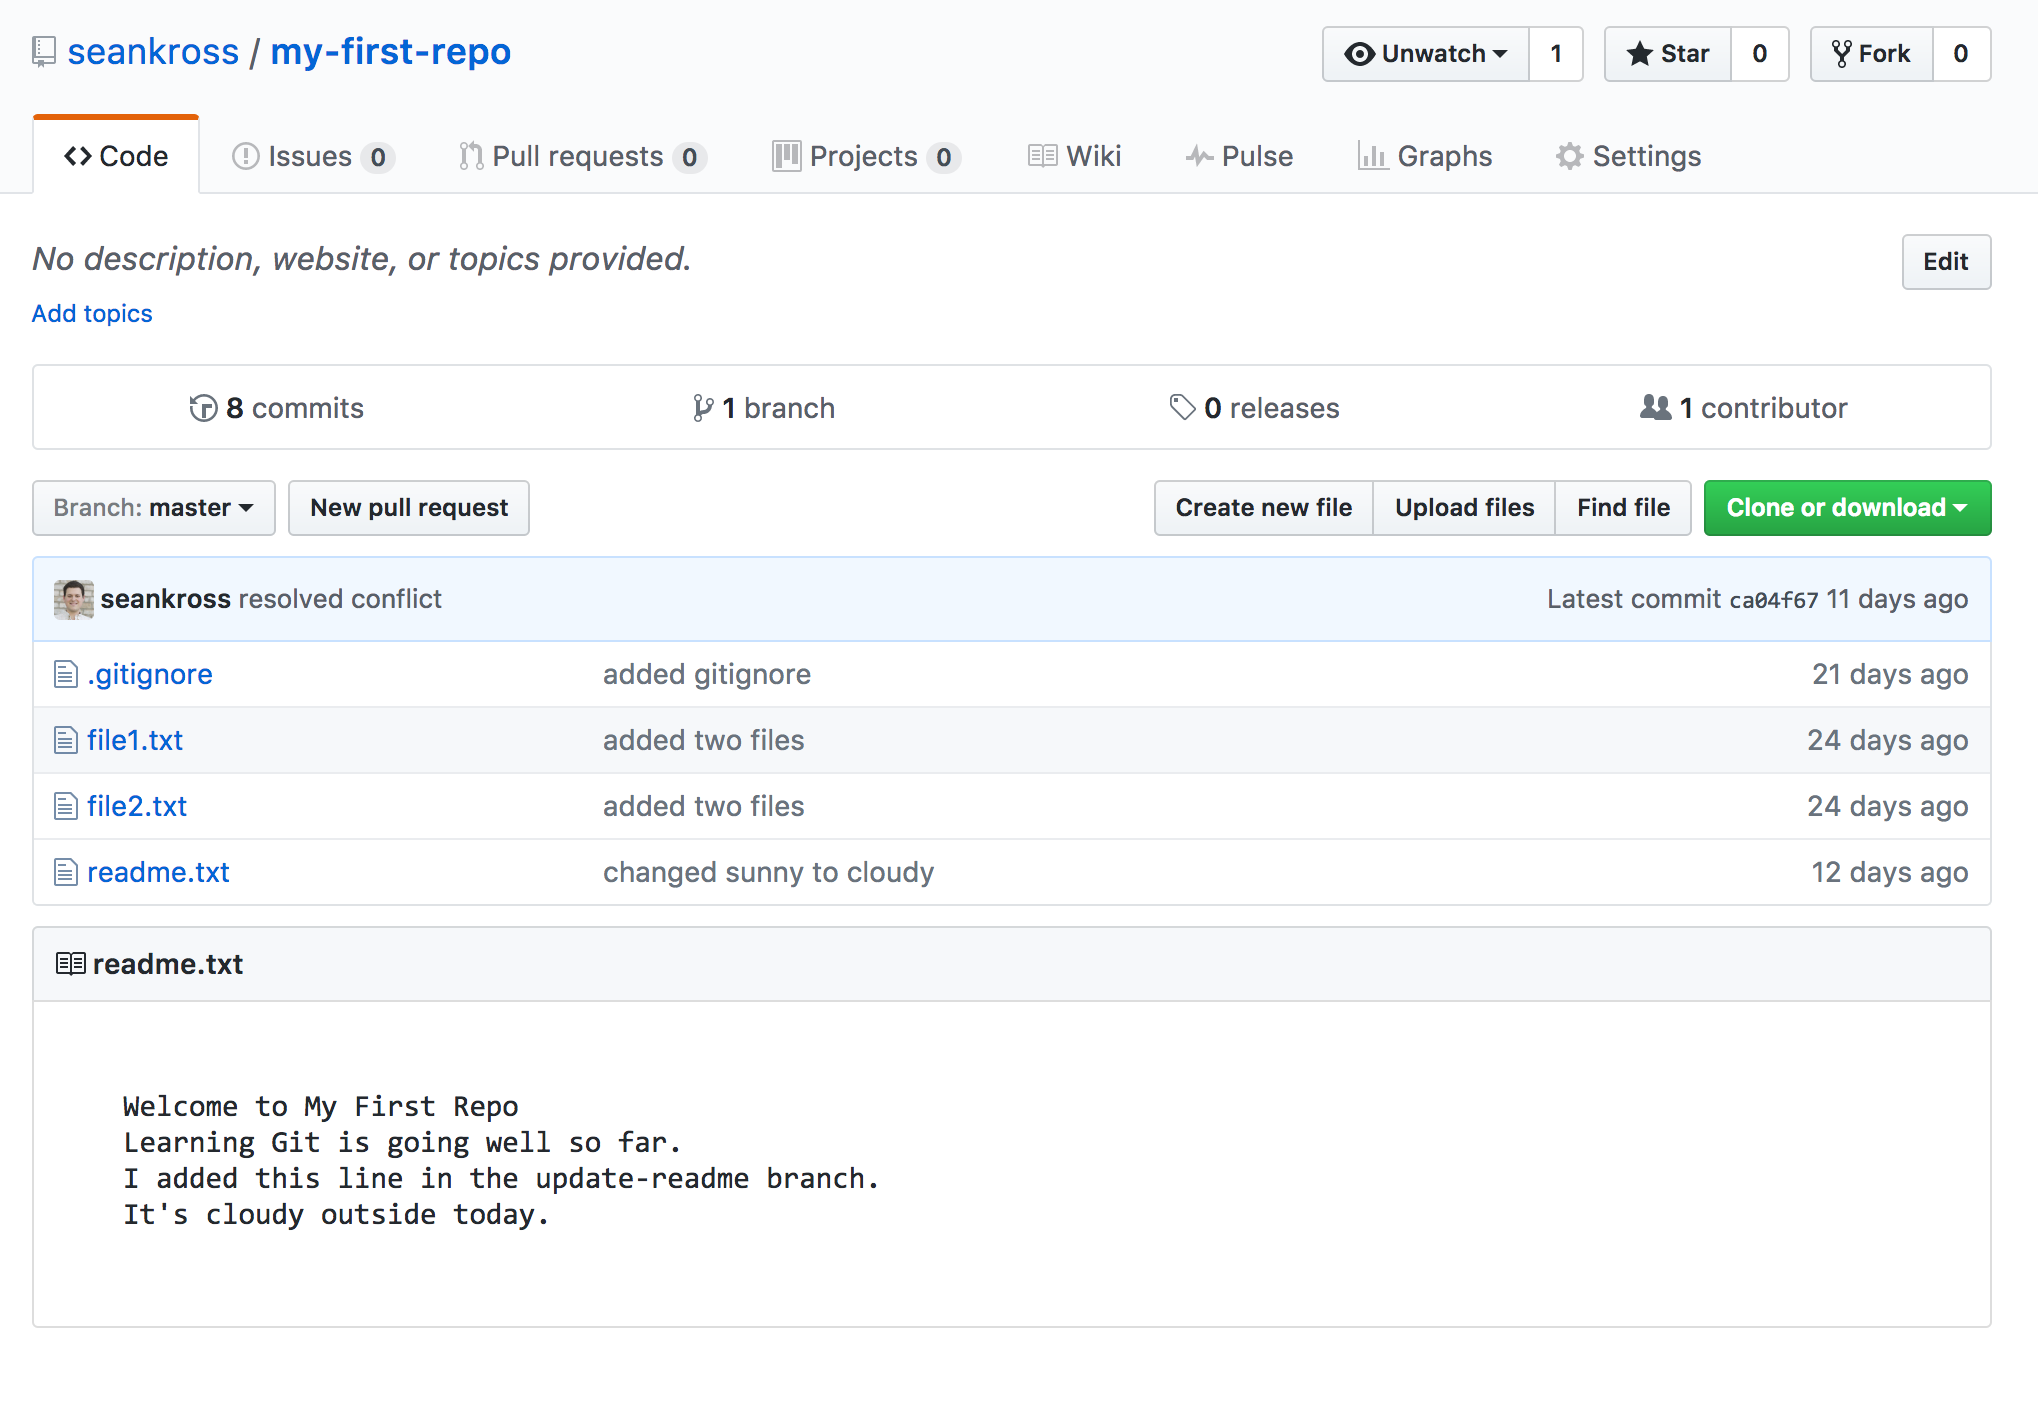Screen dimensions: 2038x1404
Task: Click the contributors people icon
Action: click(1655, 407)
